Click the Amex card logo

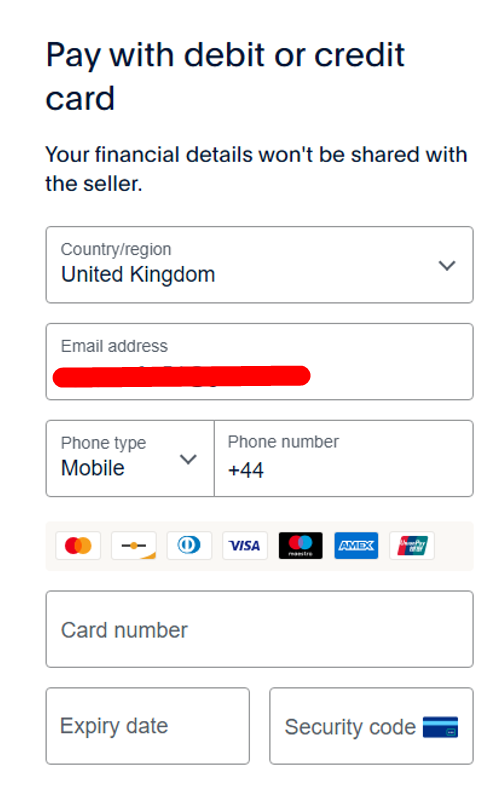(356, 545)
